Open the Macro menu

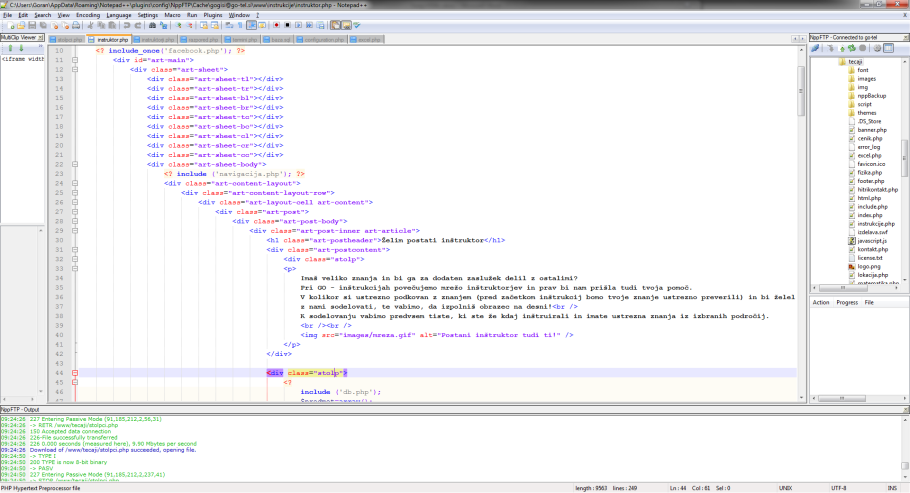172,15
